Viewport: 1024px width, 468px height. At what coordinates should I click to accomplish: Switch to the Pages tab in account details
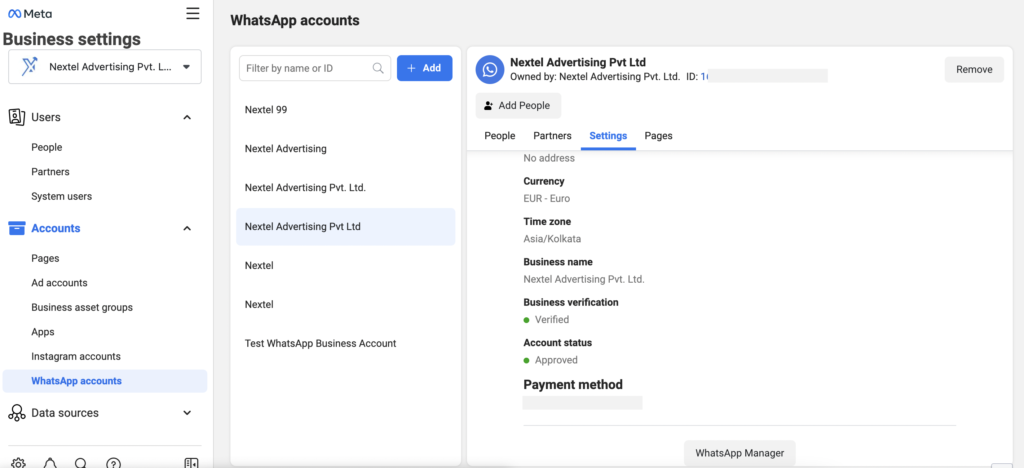(658, 136)
